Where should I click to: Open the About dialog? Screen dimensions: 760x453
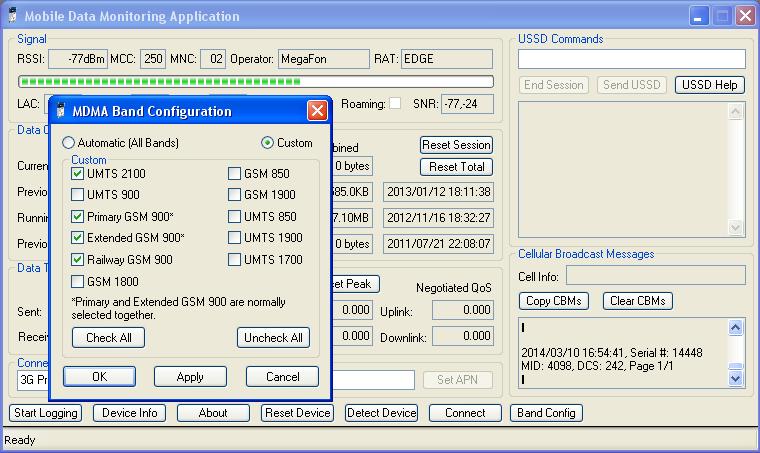click(213, 413)
